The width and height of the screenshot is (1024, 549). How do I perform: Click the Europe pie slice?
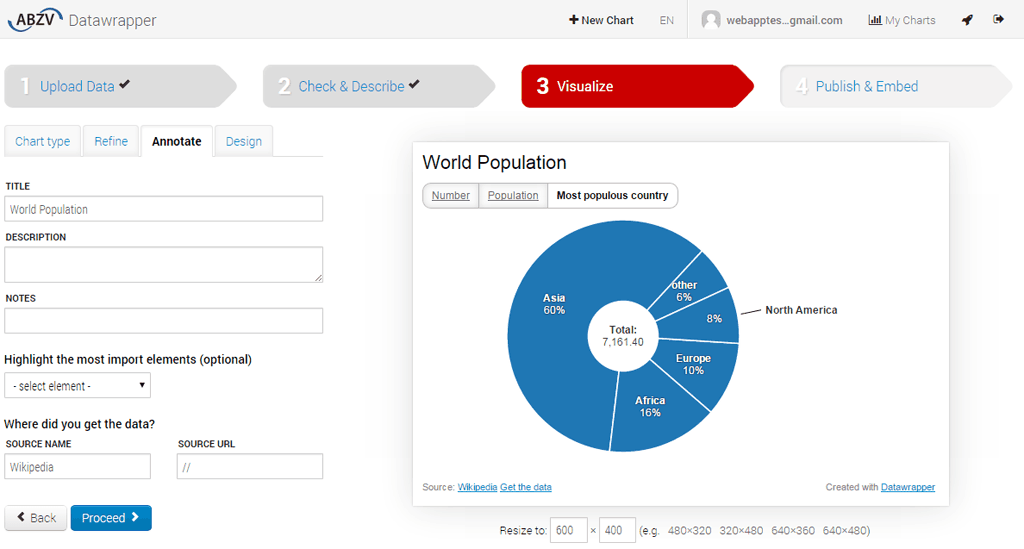[693, 364]
